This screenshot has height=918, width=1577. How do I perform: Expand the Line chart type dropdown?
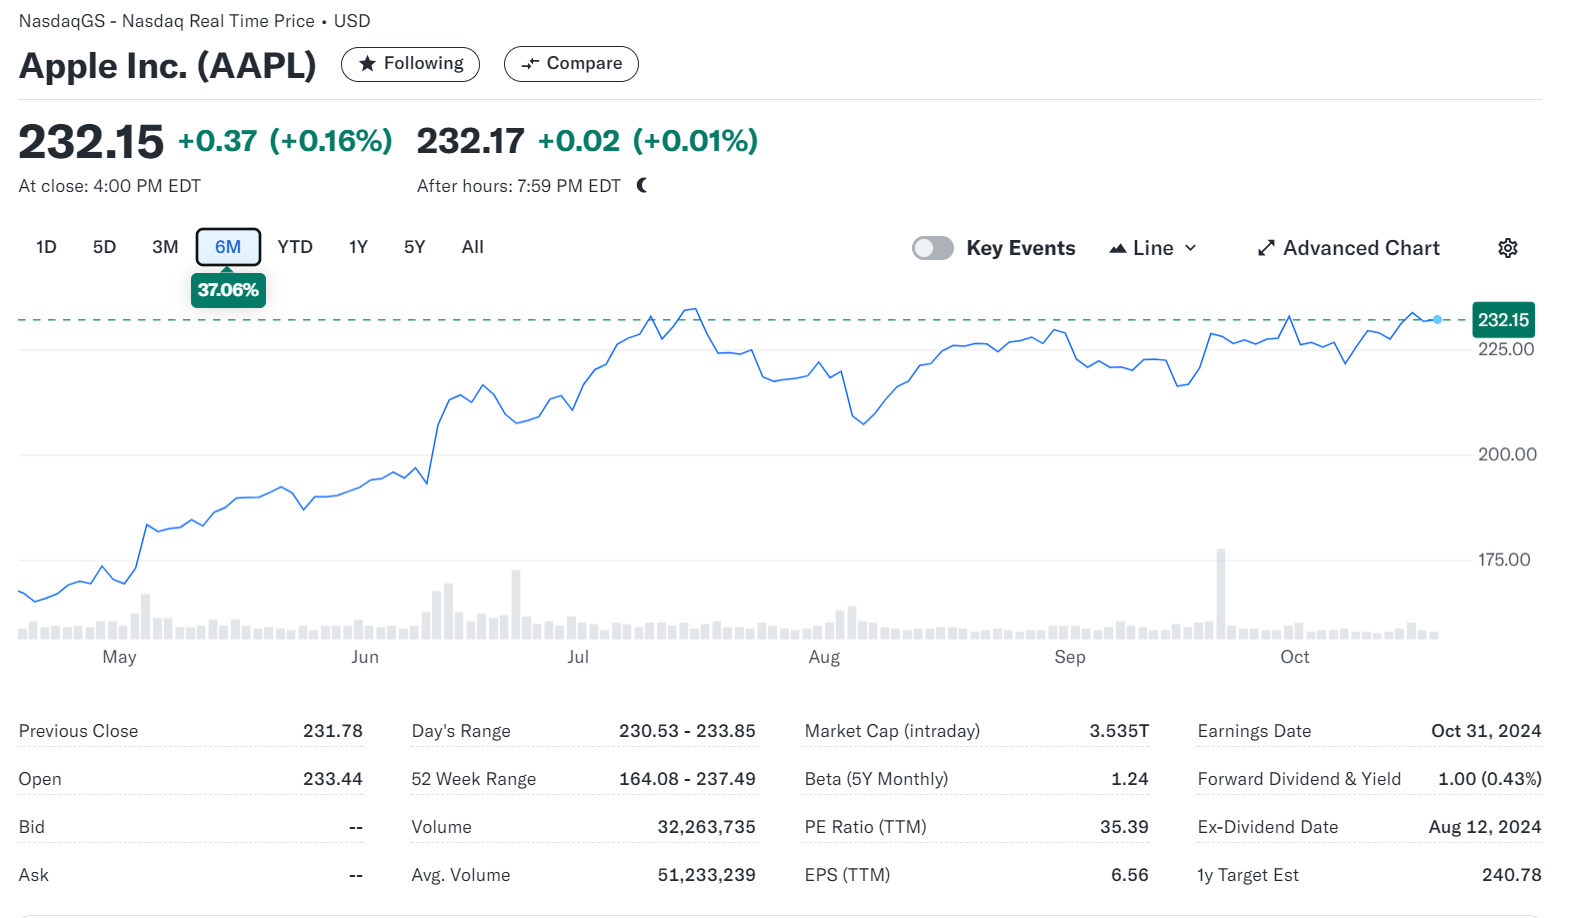[x=1153, y=248]
